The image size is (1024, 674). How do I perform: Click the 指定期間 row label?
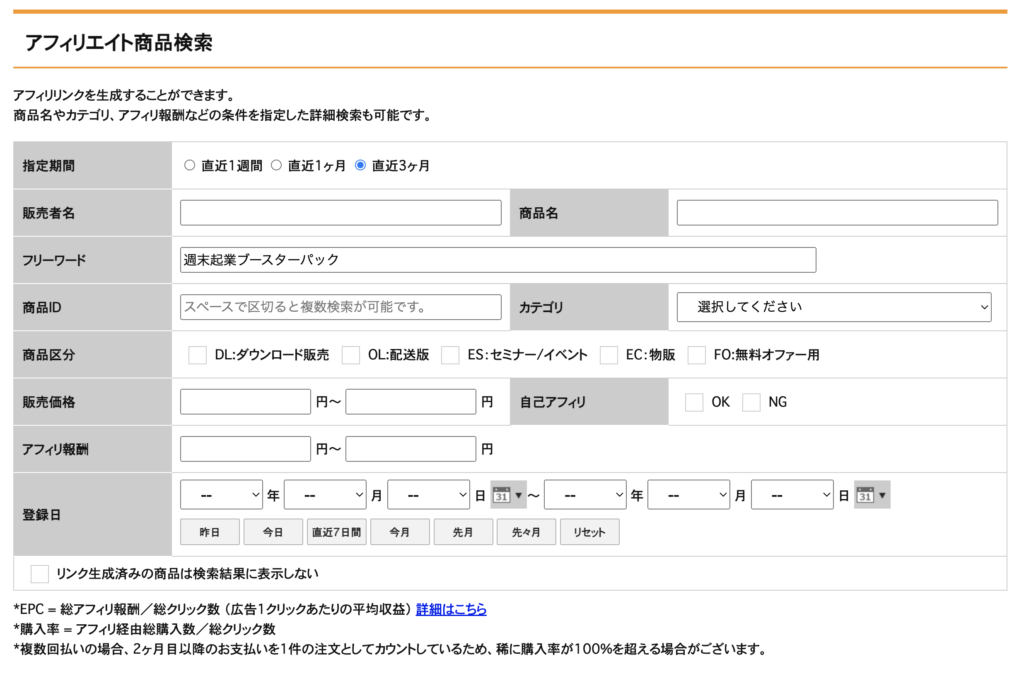click(49, 166)
